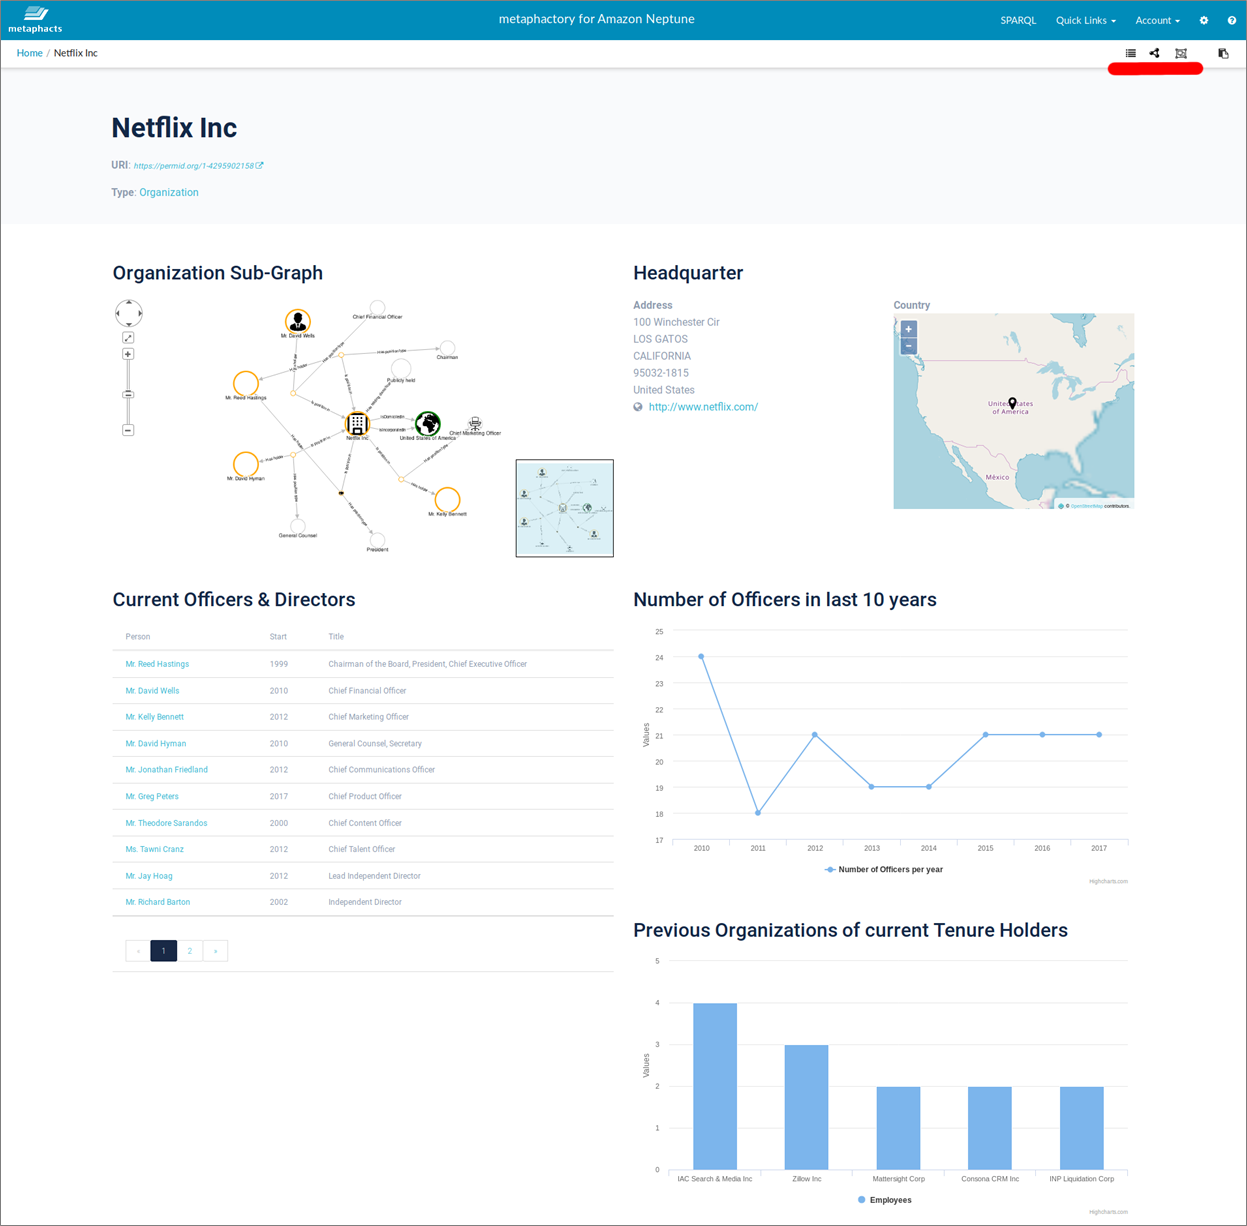Open the Organization type link
Image resolution: width=1247 pixels, height=1226 pixels.
169,192
